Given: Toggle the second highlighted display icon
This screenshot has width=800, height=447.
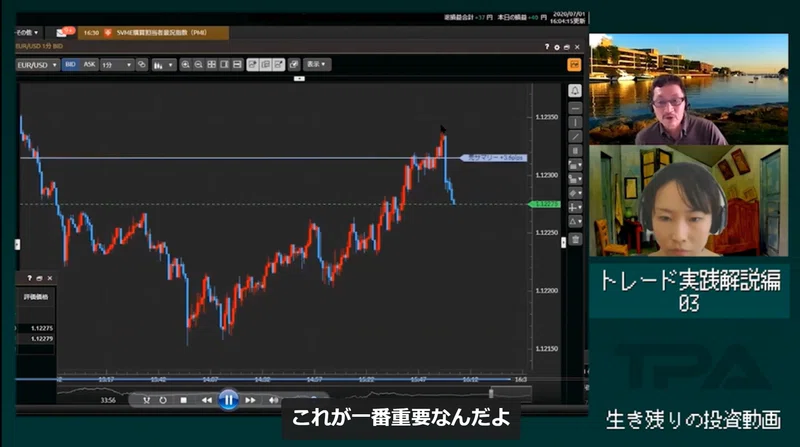Looking at the screenshot, I should tap(265, 64).
